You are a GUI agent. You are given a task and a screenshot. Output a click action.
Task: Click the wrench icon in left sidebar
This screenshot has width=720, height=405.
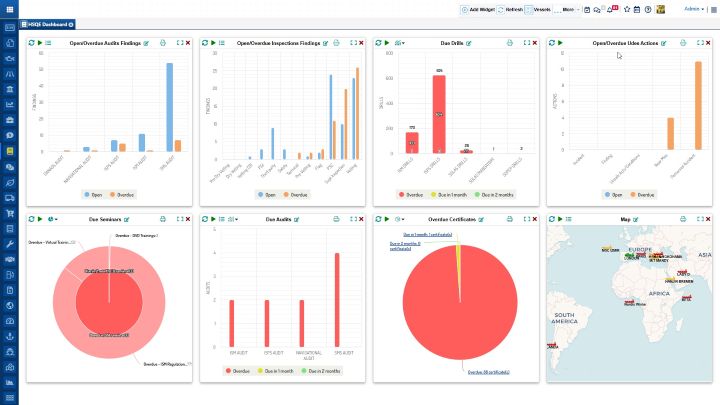(x=9, y=243)
